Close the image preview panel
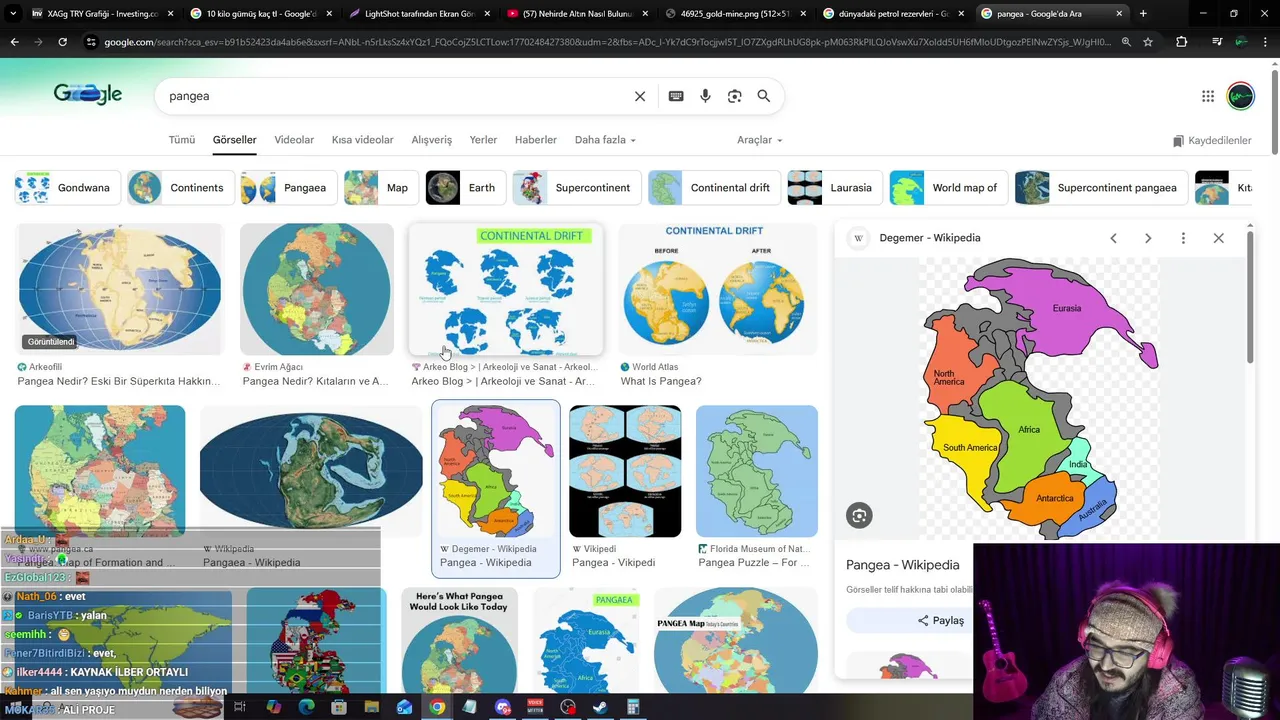The width and height of the screenshot is (1280, 720). click(x=1218, y=238)
